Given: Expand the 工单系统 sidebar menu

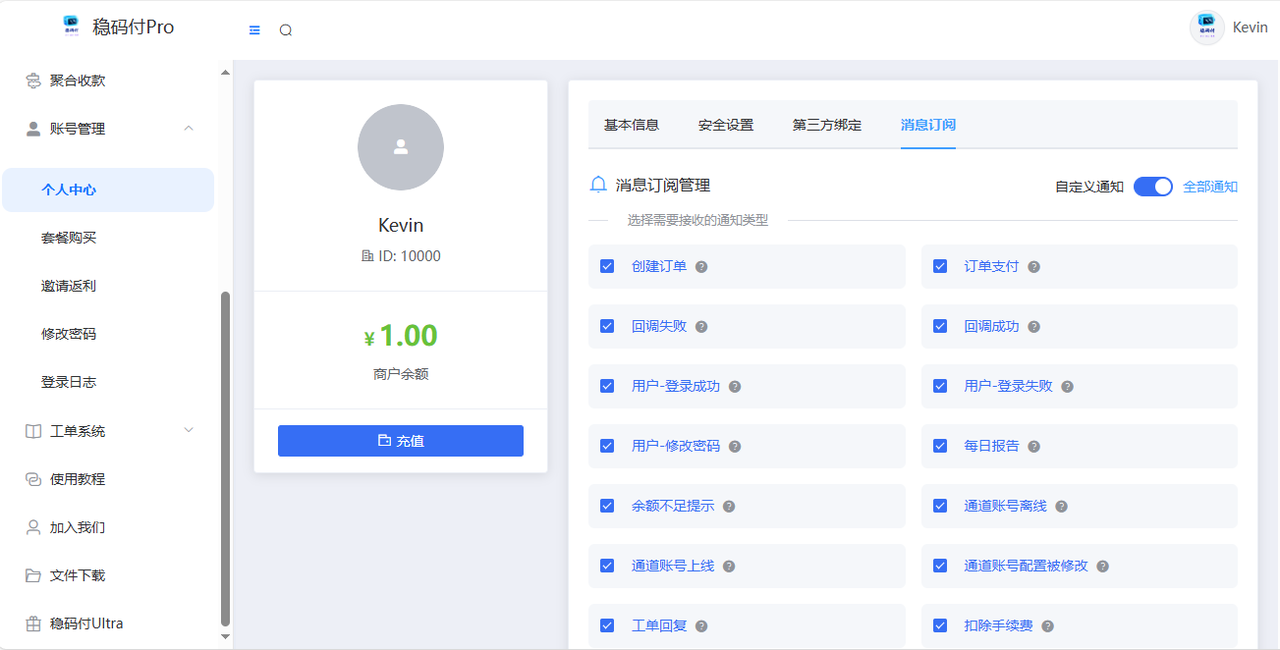Looking at the screenshot, I should point(188,431).
